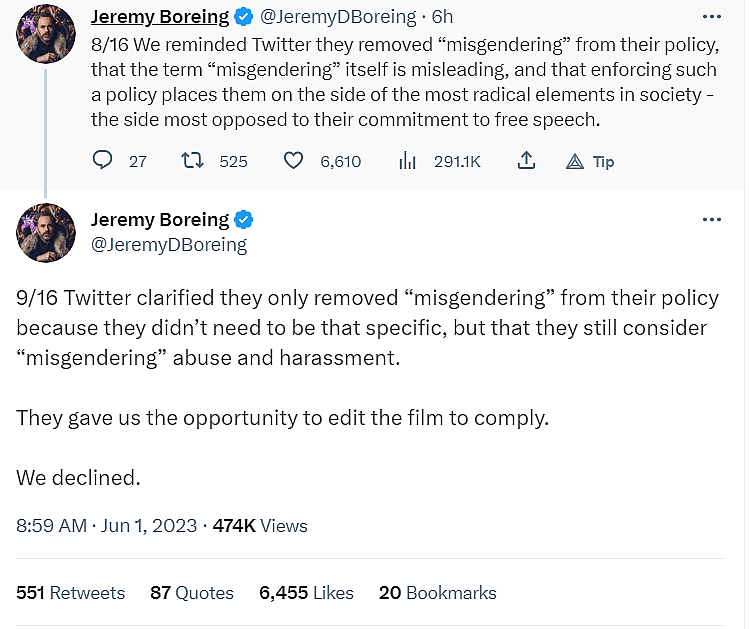View the 6,455 Likes list
The height and width of the screenshot is (629, 749).
coord(306,593)
